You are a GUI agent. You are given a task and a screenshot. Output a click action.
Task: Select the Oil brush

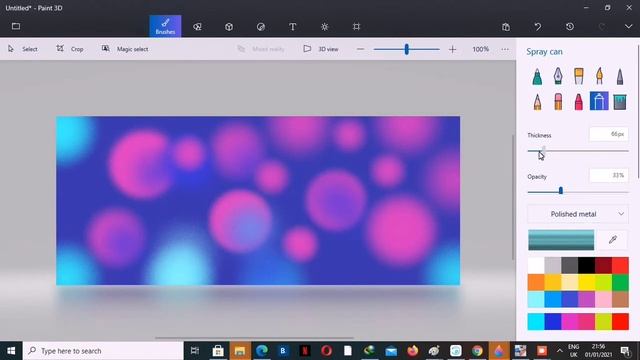(578, 76)
